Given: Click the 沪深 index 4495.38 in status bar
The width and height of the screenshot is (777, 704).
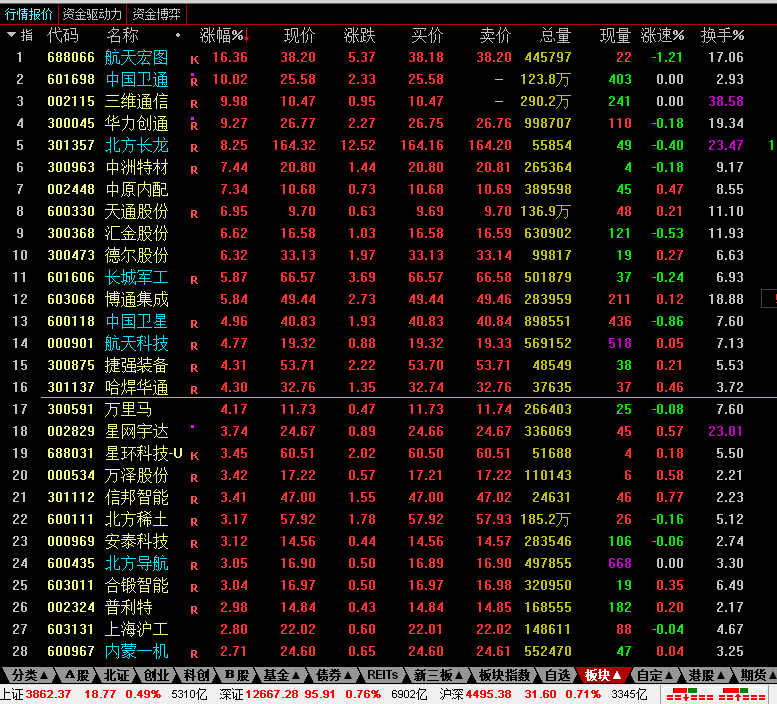Looking at the screenshot, I should coord(488,694).
